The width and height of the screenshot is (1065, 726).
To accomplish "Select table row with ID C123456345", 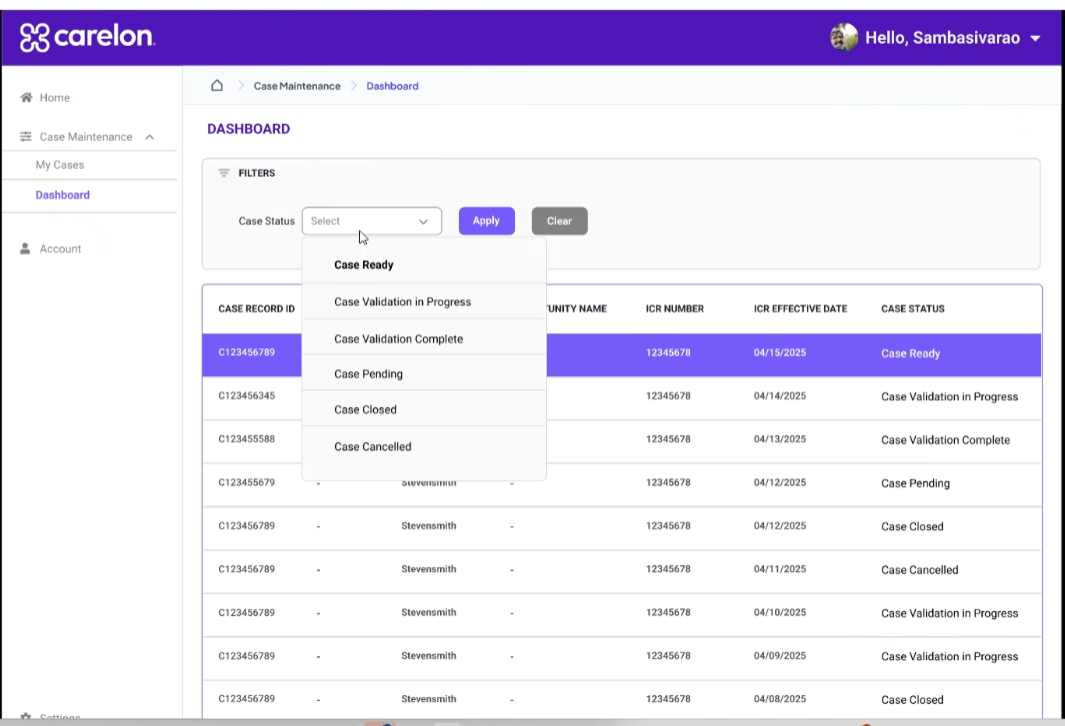I will (x=246, y=396).
